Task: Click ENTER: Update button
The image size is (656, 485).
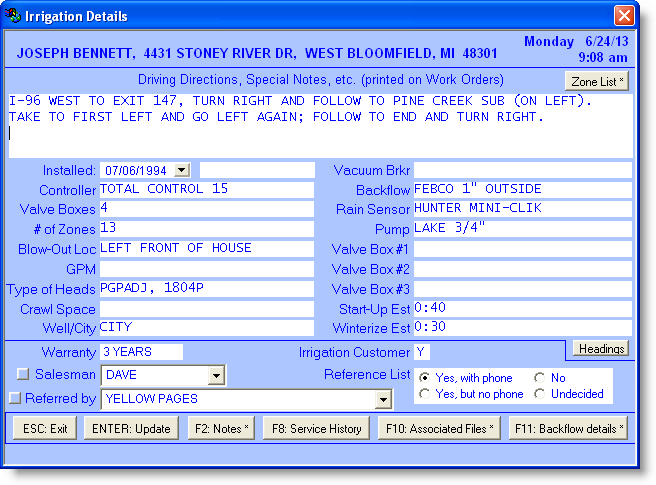Action: coord(128,428)
